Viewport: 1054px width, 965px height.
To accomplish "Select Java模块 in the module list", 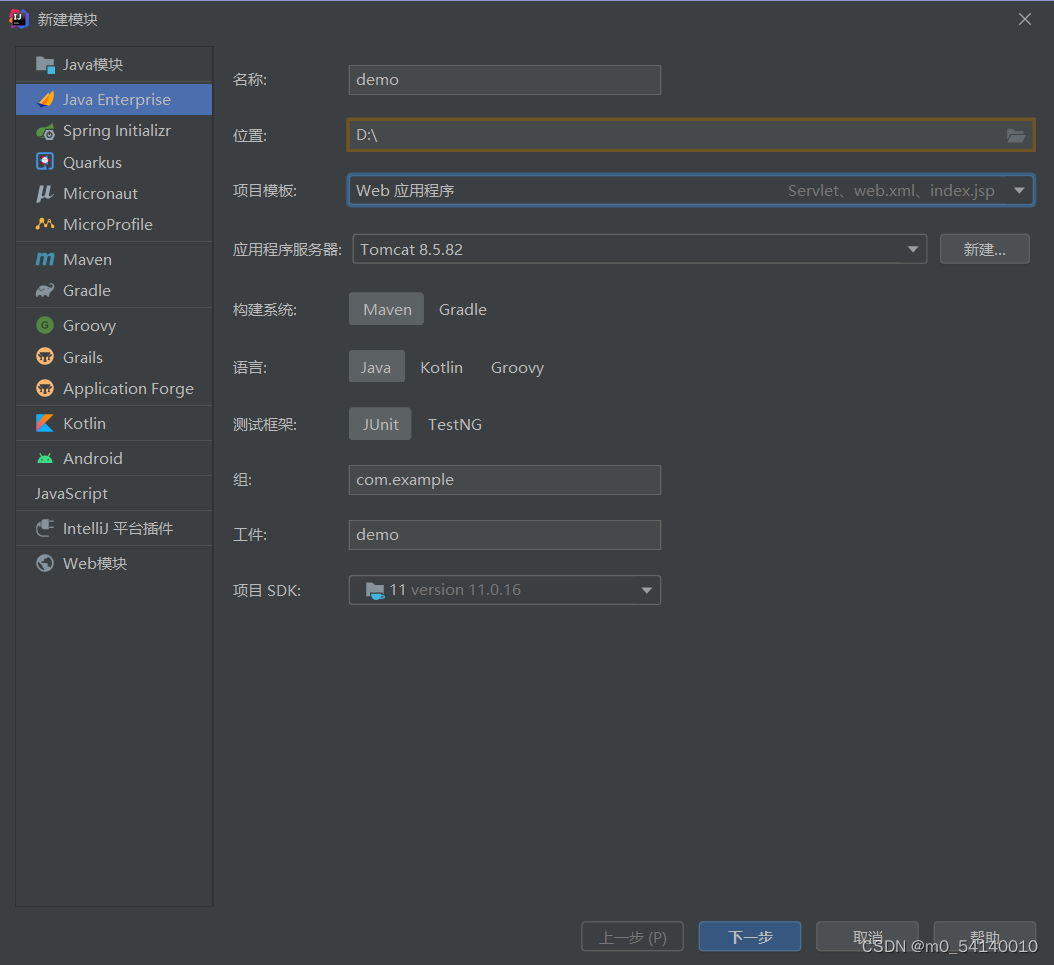I will click(x=114, y=65).
